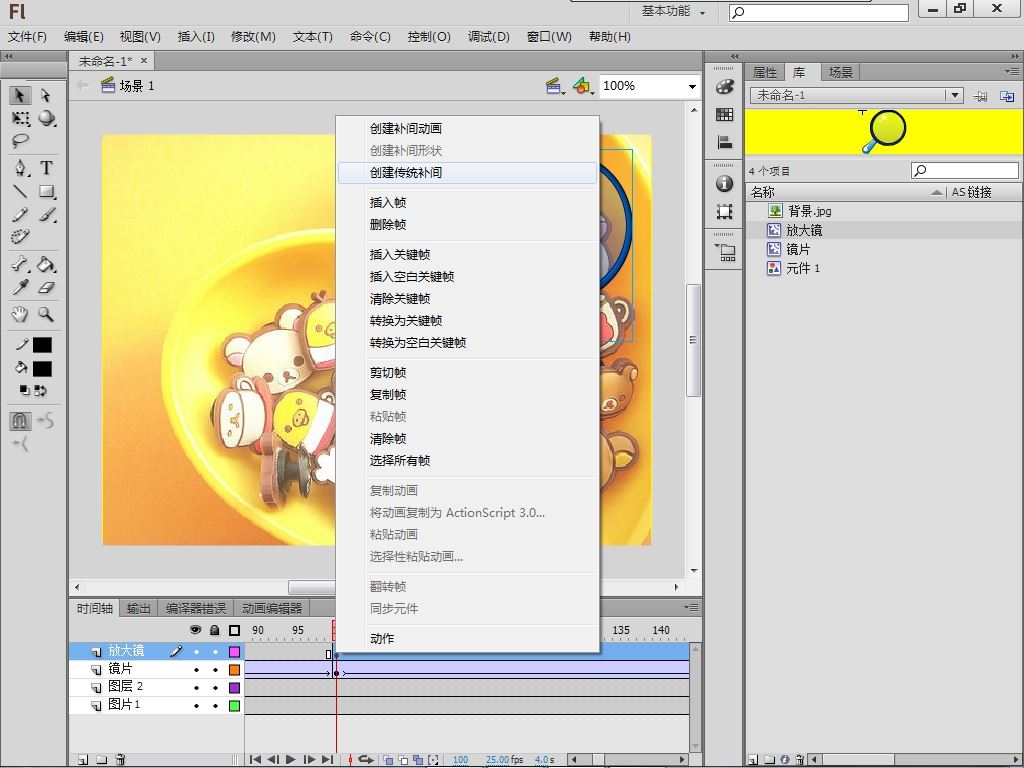The image size is (1024, 768).
Task: Open the Edit Symbols dropdown
Action: 583,86
